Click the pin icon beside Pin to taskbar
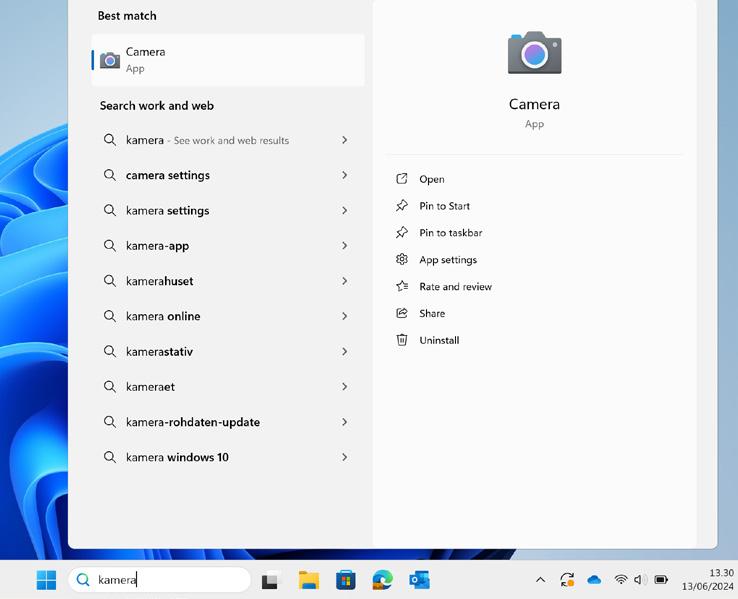 pyautogui.click(x=401, y=232)
